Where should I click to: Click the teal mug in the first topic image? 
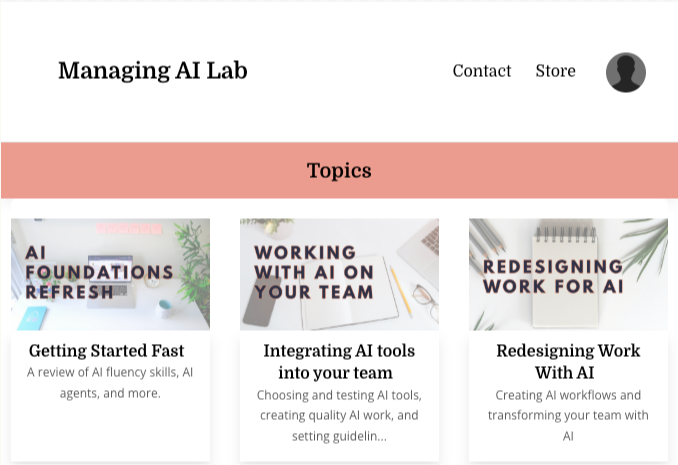coord(166,309)
